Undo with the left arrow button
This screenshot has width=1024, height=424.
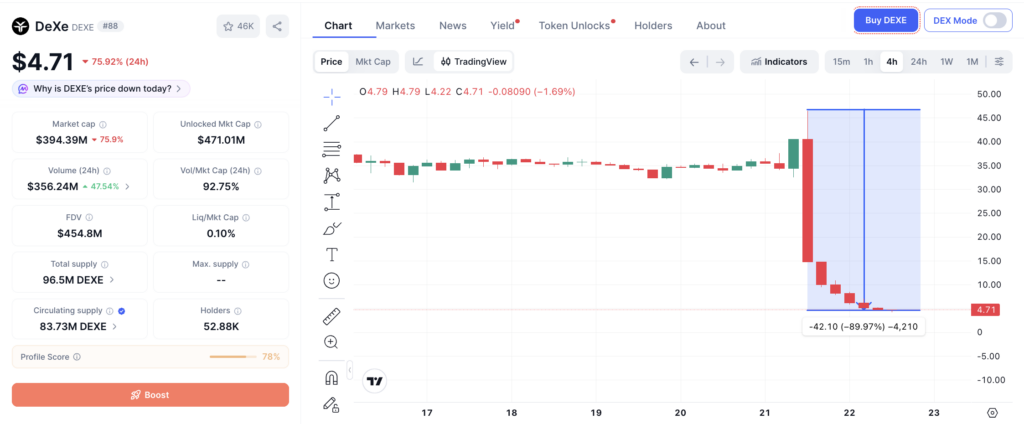point(694,62)
